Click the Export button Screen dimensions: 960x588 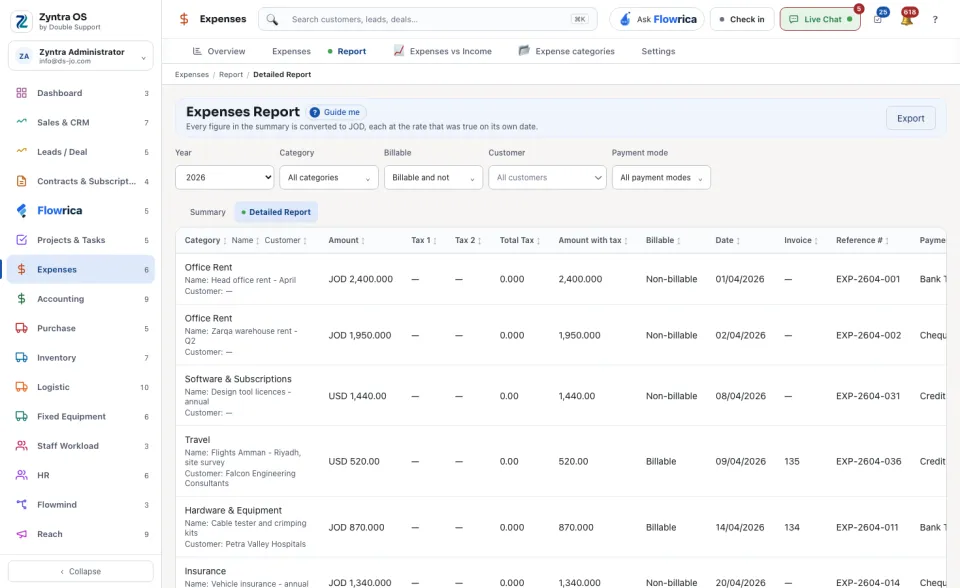pos(910,118)
